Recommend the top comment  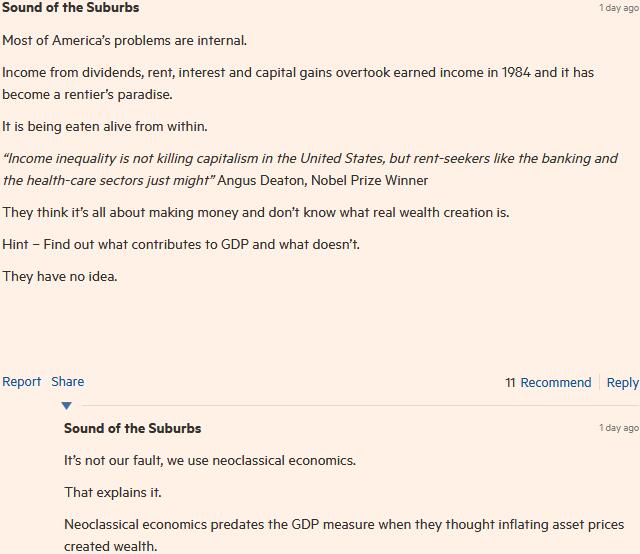[x=555, y=383]
